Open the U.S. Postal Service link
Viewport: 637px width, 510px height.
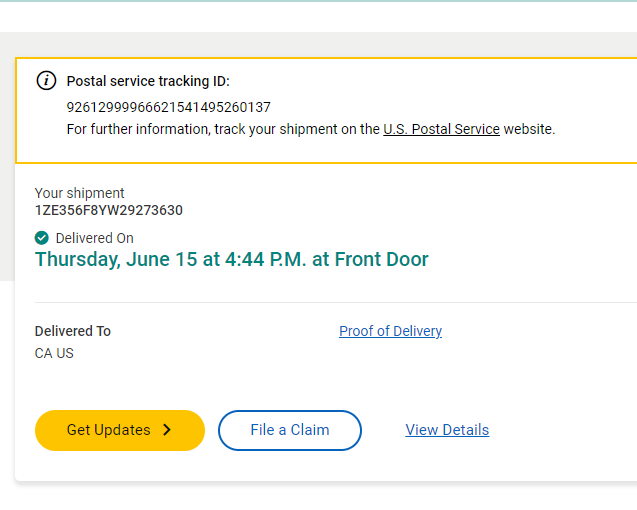tap(441, 129)
